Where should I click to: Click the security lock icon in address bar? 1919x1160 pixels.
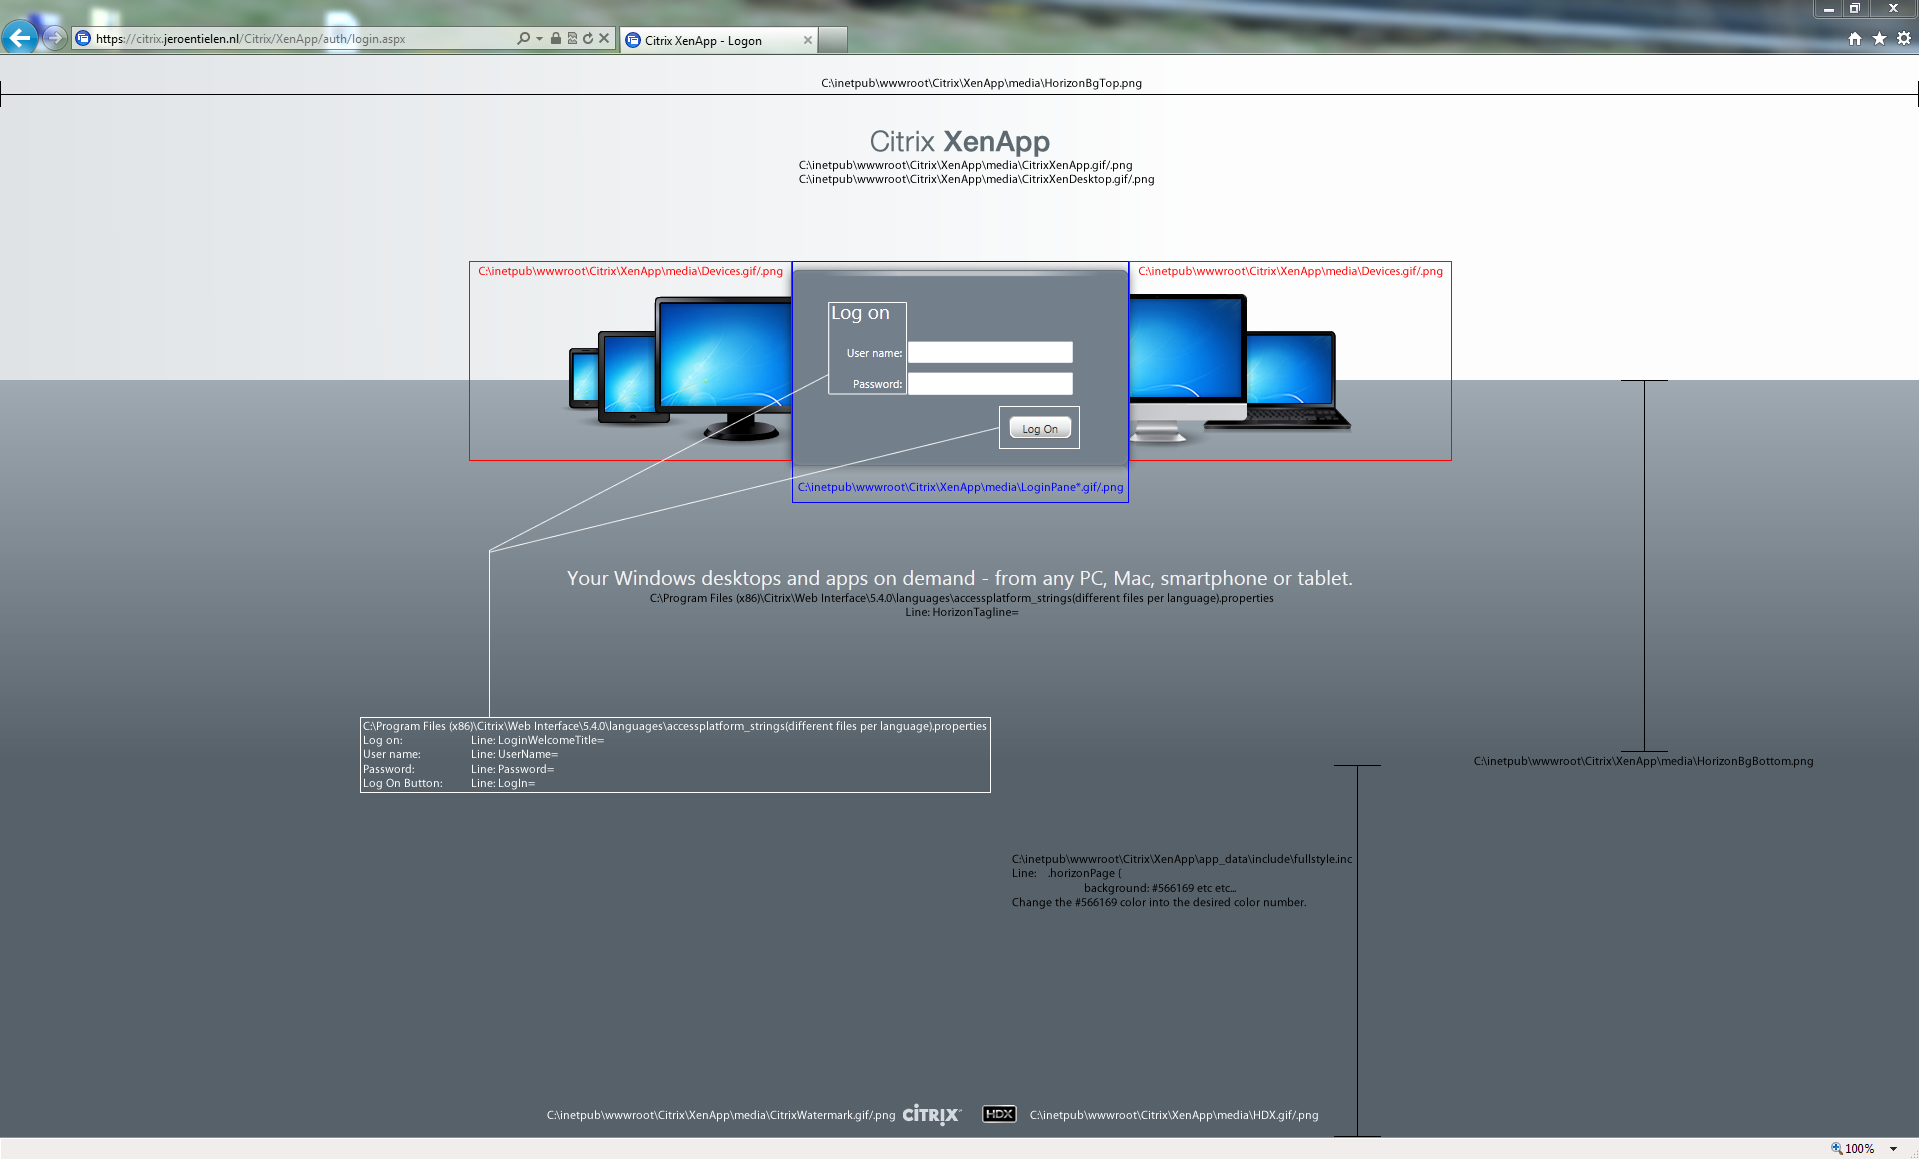[x=556, y=39]
